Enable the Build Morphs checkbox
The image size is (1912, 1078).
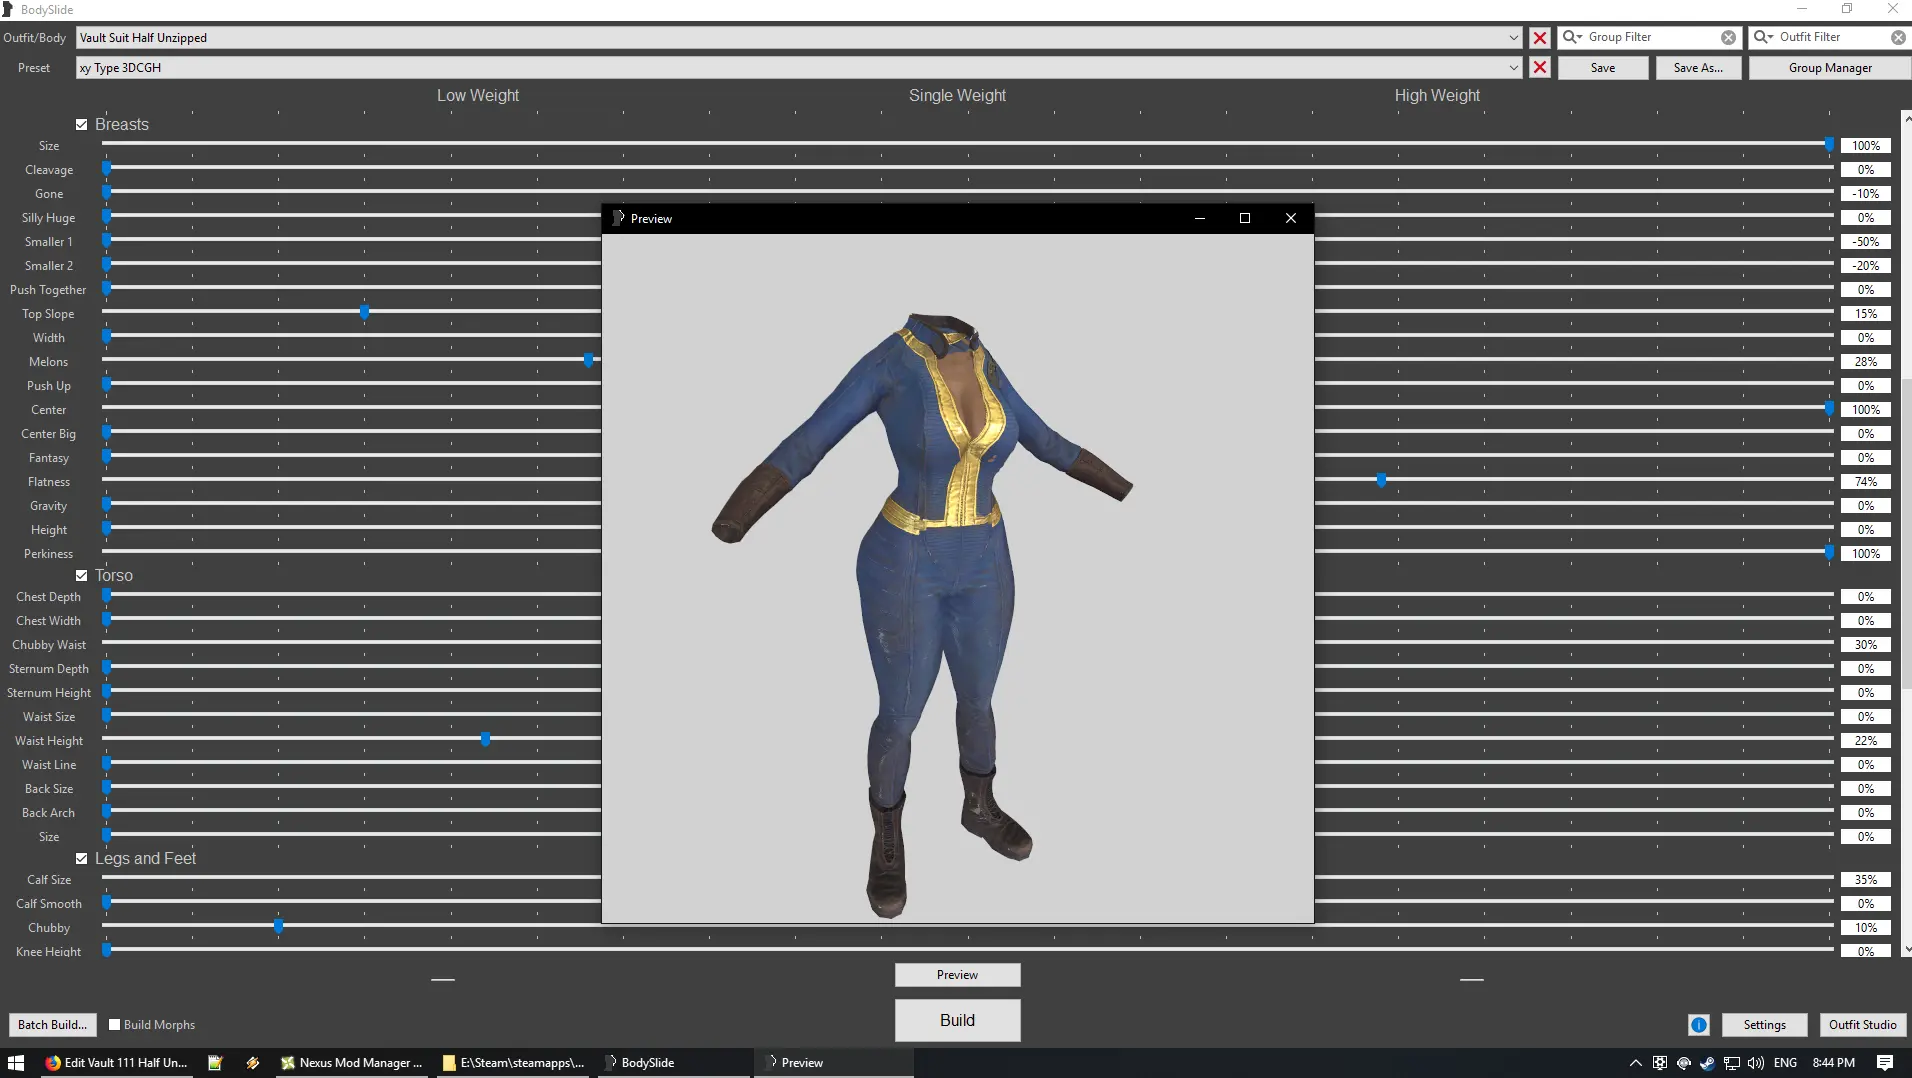pos(114,1025)
